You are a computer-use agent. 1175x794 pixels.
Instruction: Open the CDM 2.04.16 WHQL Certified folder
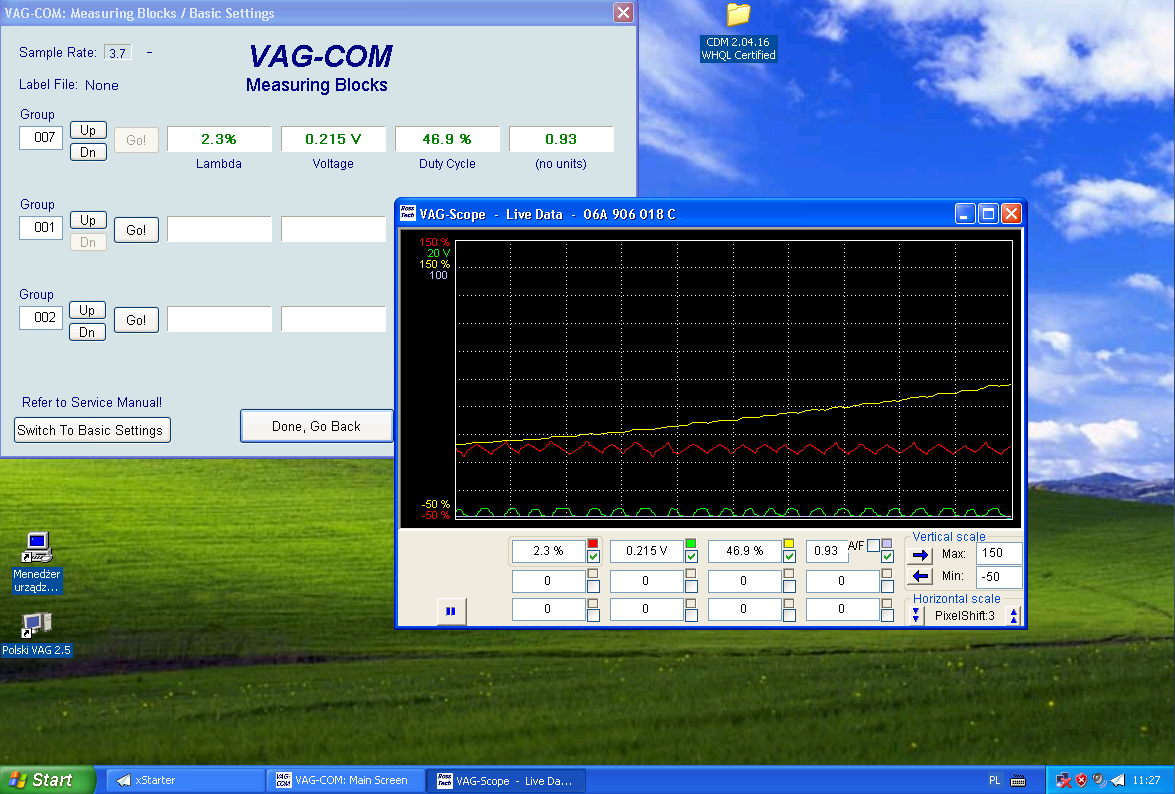click(738, 32)
